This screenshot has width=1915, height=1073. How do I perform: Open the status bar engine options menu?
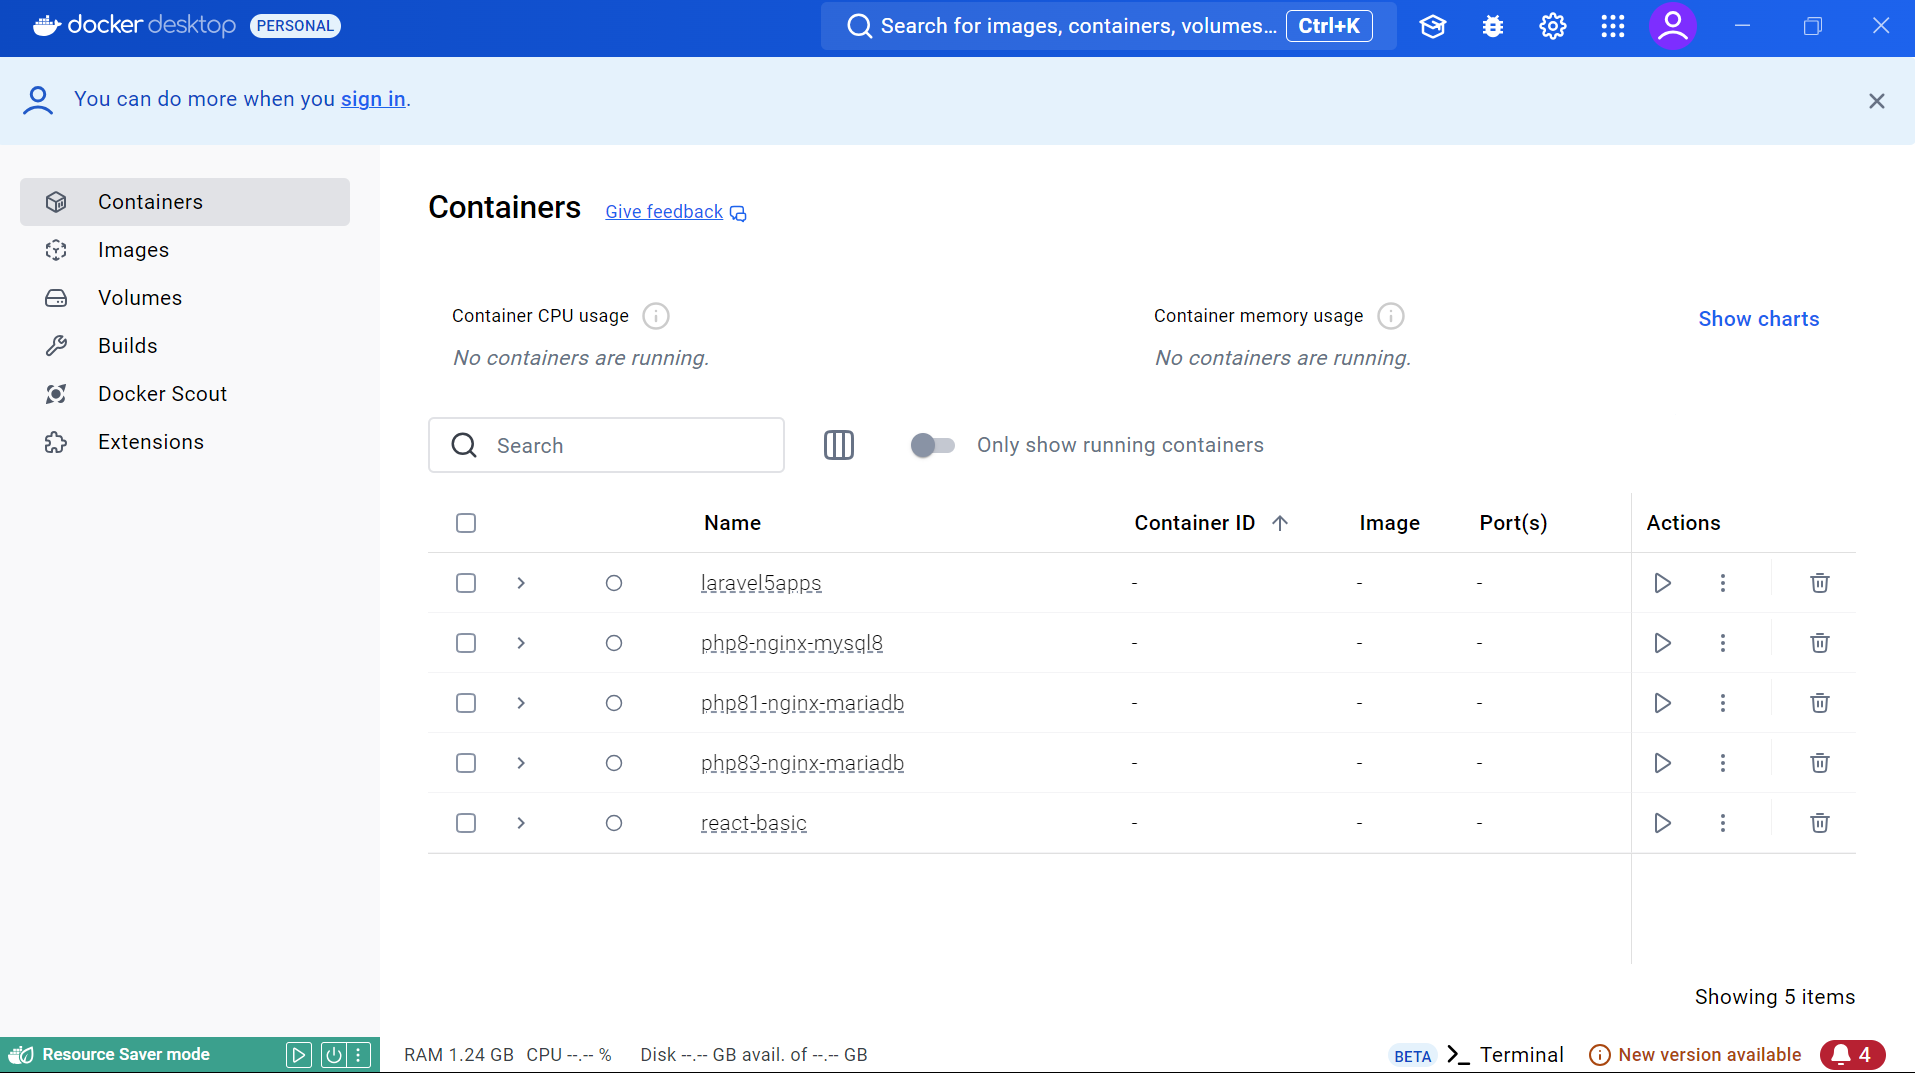359,1055
